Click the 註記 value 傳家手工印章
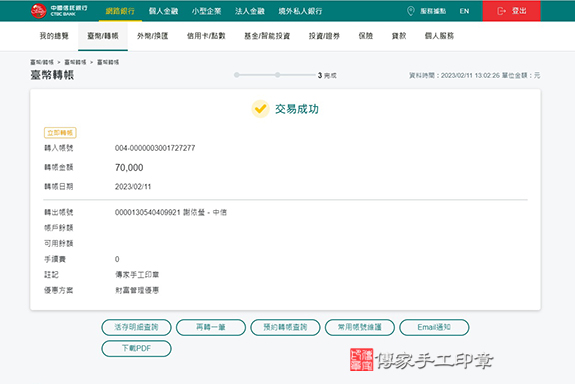Viewport: 575px width, 384px height. pyautogui.click(x=137, y=274)
